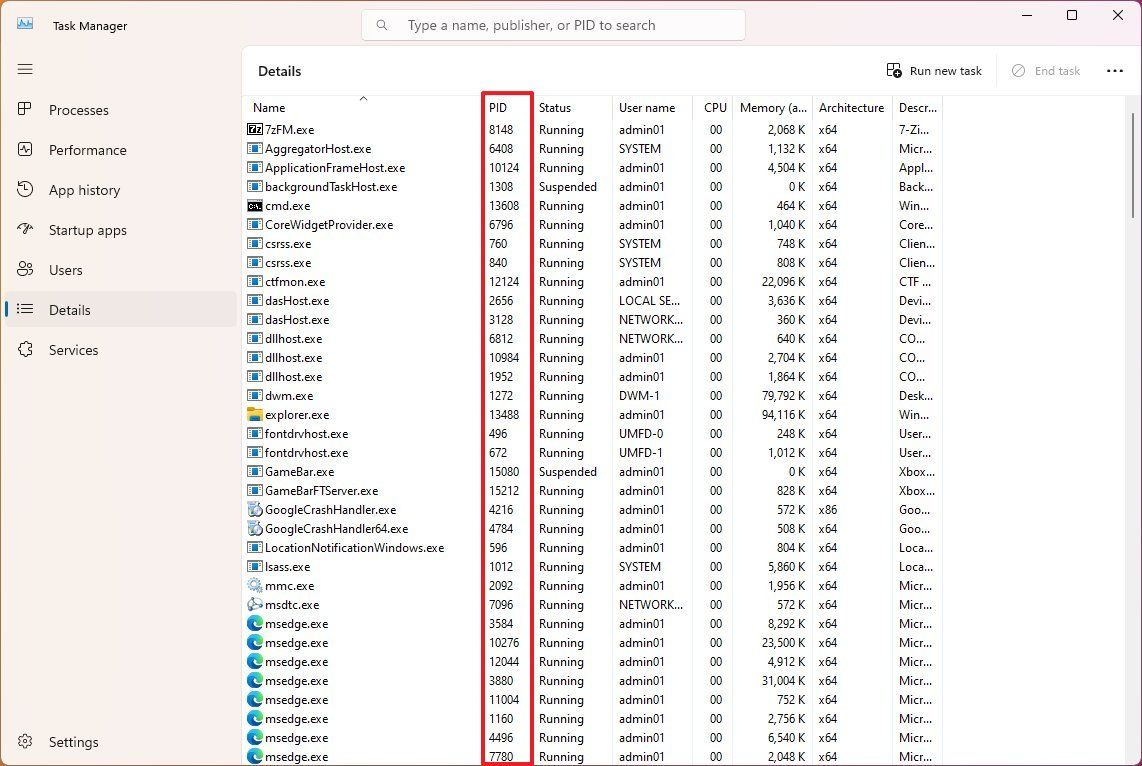Click the magnifier icon in the search bar
This screenshot has height=766, width=1142.
pyautogui.click(x=381, y=24)
